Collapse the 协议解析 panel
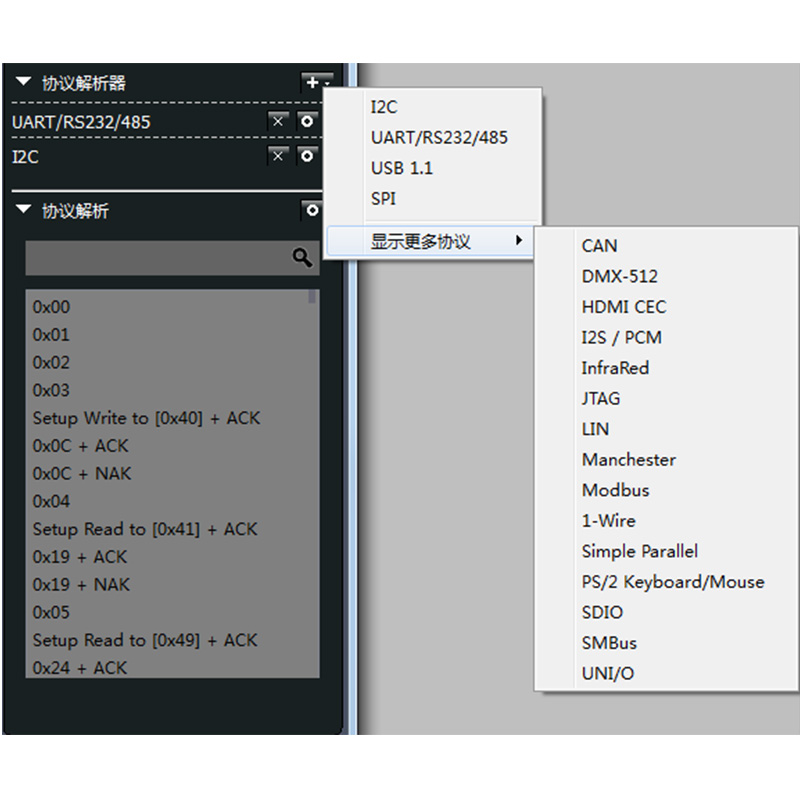 [x=23, y=209]
